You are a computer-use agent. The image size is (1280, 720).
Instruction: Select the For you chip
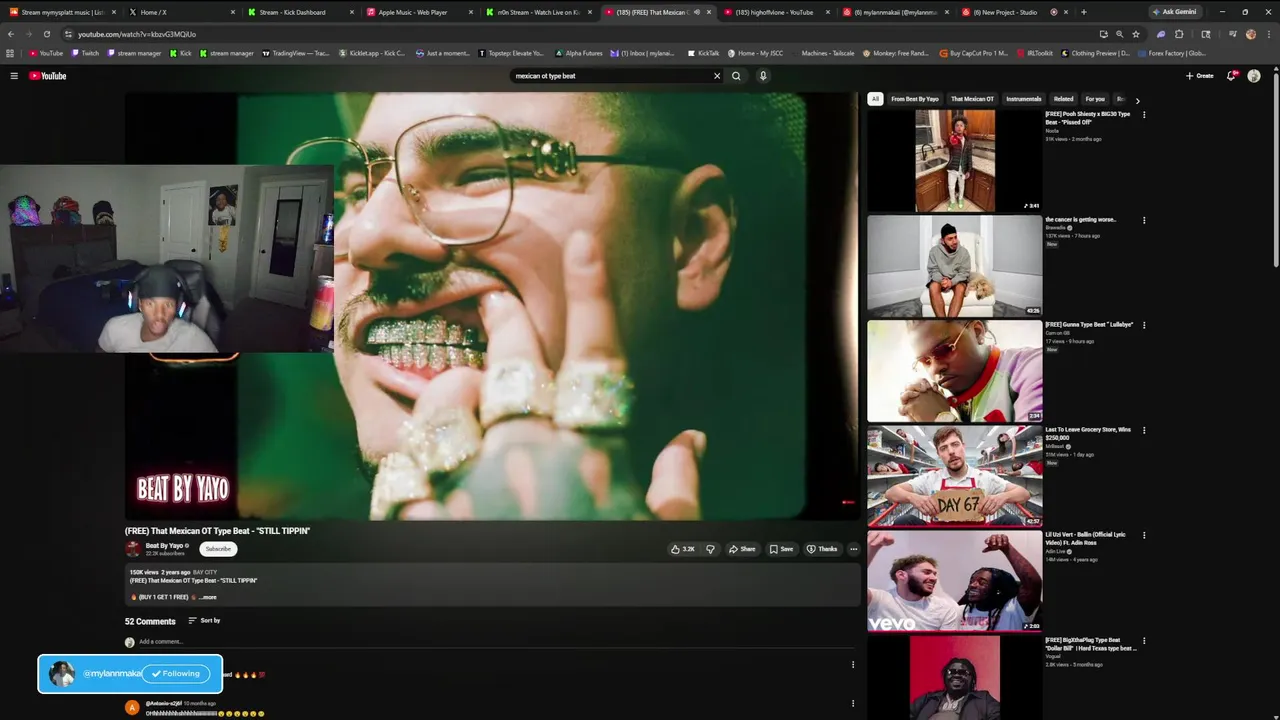pyautogui.click(x=1095, y=99)
